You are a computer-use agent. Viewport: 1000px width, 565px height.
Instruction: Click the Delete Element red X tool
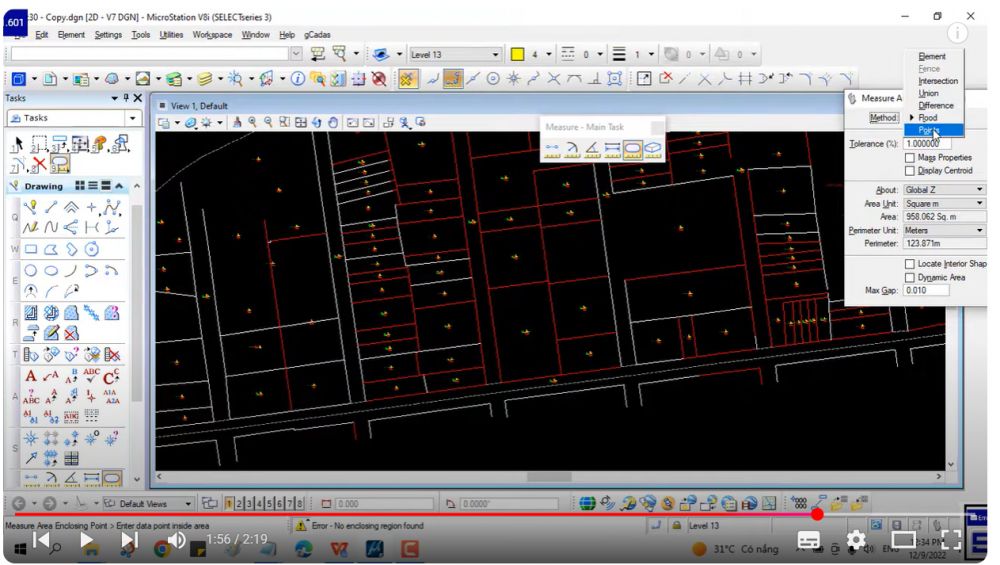(x=38, y=164)
